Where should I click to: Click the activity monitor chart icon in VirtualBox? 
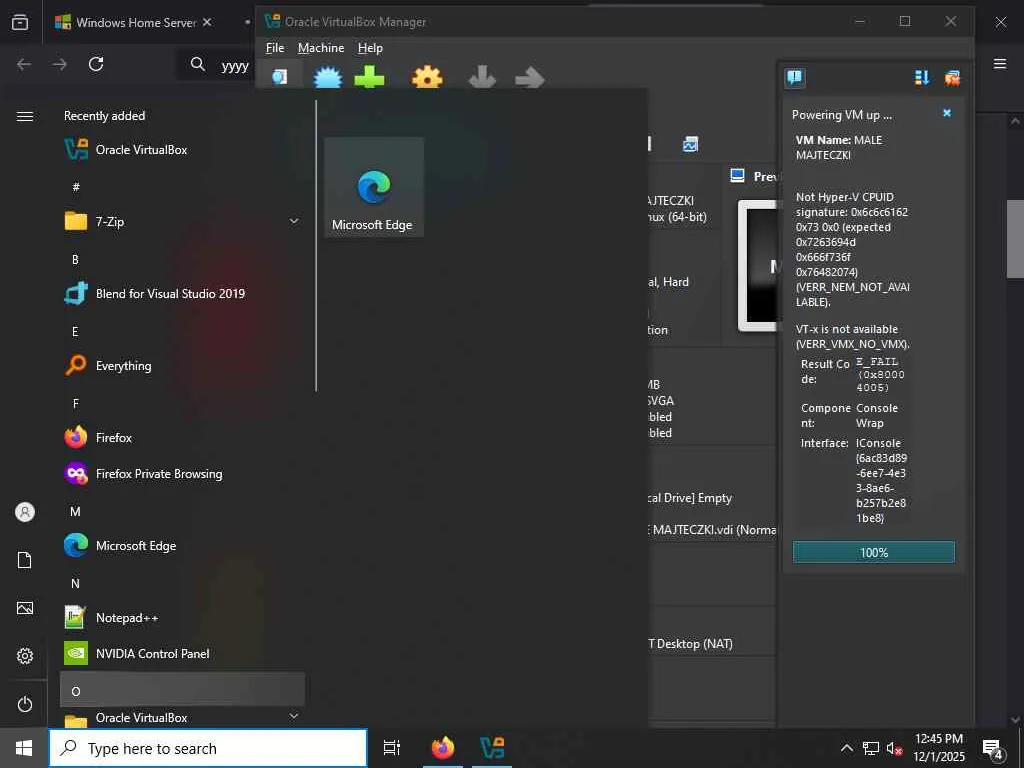click(x=690, y=144)
